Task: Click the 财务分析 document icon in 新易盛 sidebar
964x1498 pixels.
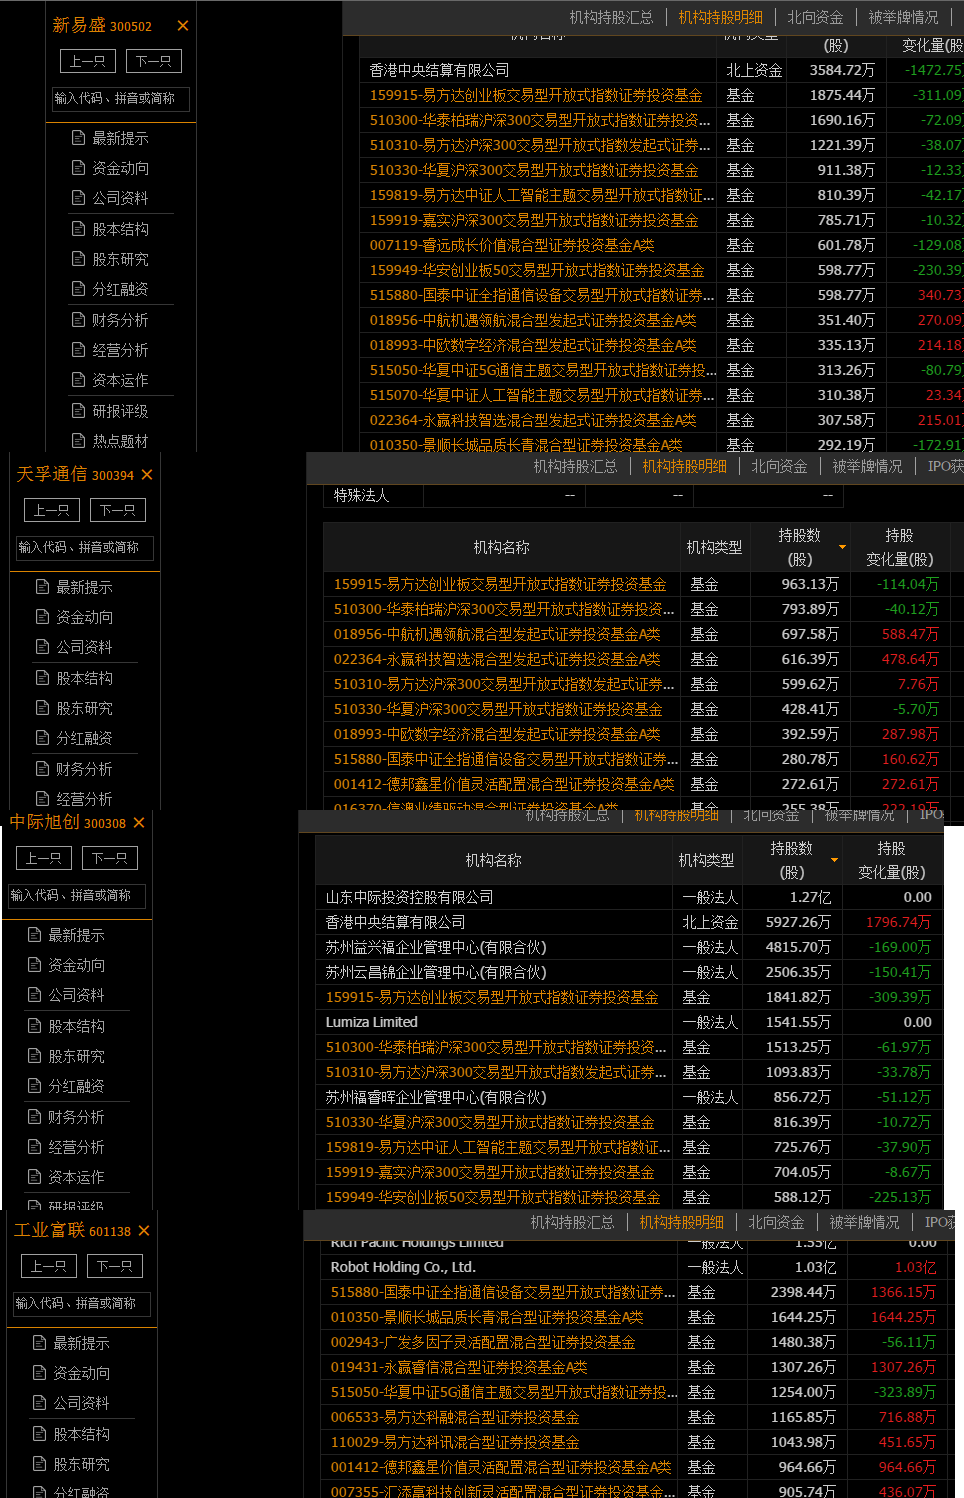Action: click(x=79, y=320)
